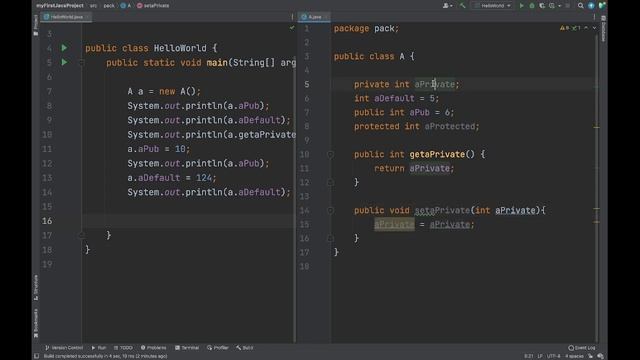
Task: Click class A breadcrumb
Action: [126, 6]
